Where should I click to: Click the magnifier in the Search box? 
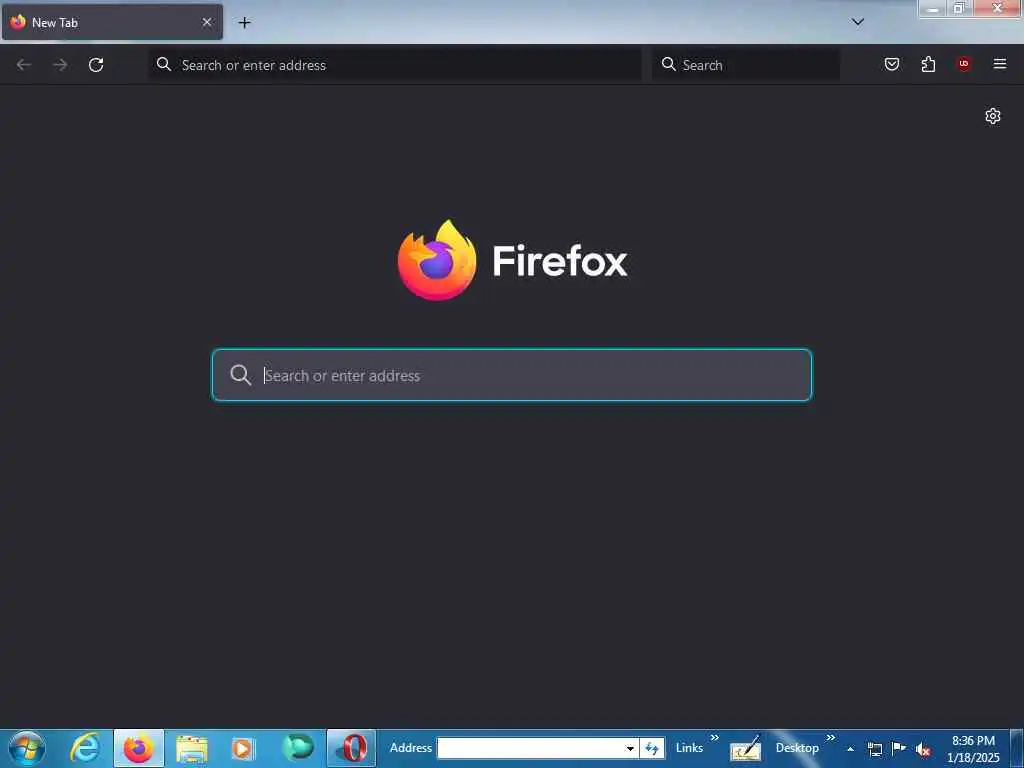click(669, 64)
